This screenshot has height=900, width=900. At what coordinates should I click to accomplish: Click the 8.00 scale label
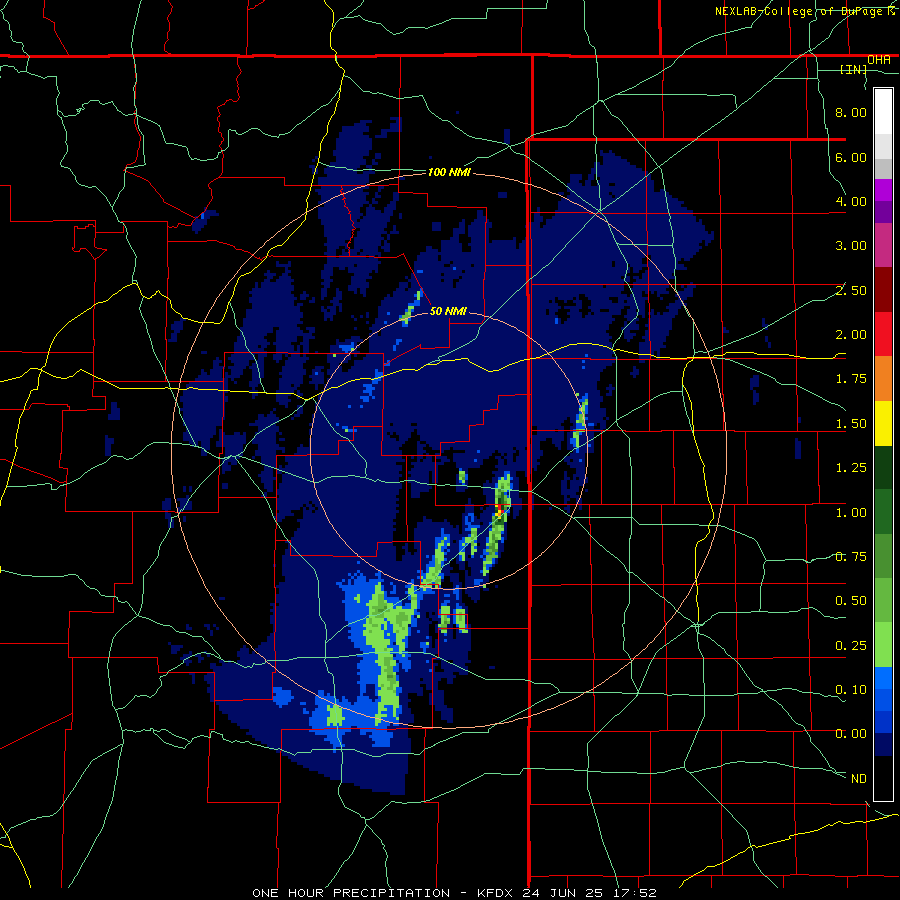tap(851, 112)
